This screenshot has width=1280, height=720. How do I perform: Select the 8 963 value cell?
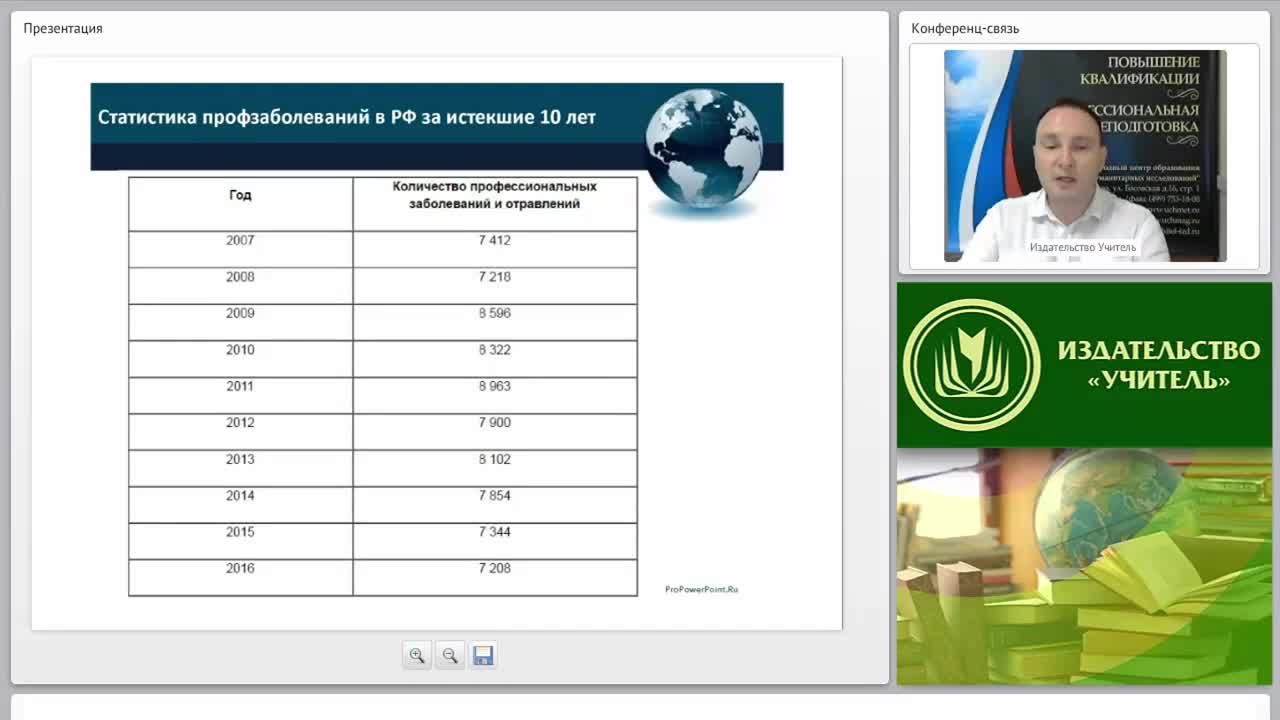coord(495,395)
